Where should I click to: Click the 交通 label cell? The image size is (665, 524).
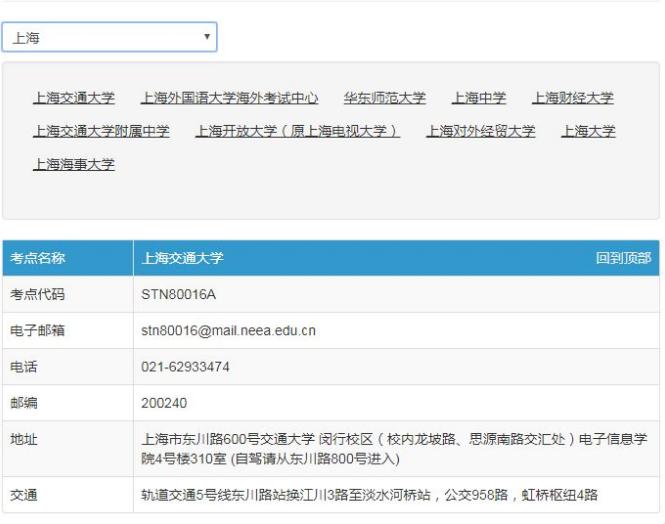[x=68, y=495]
